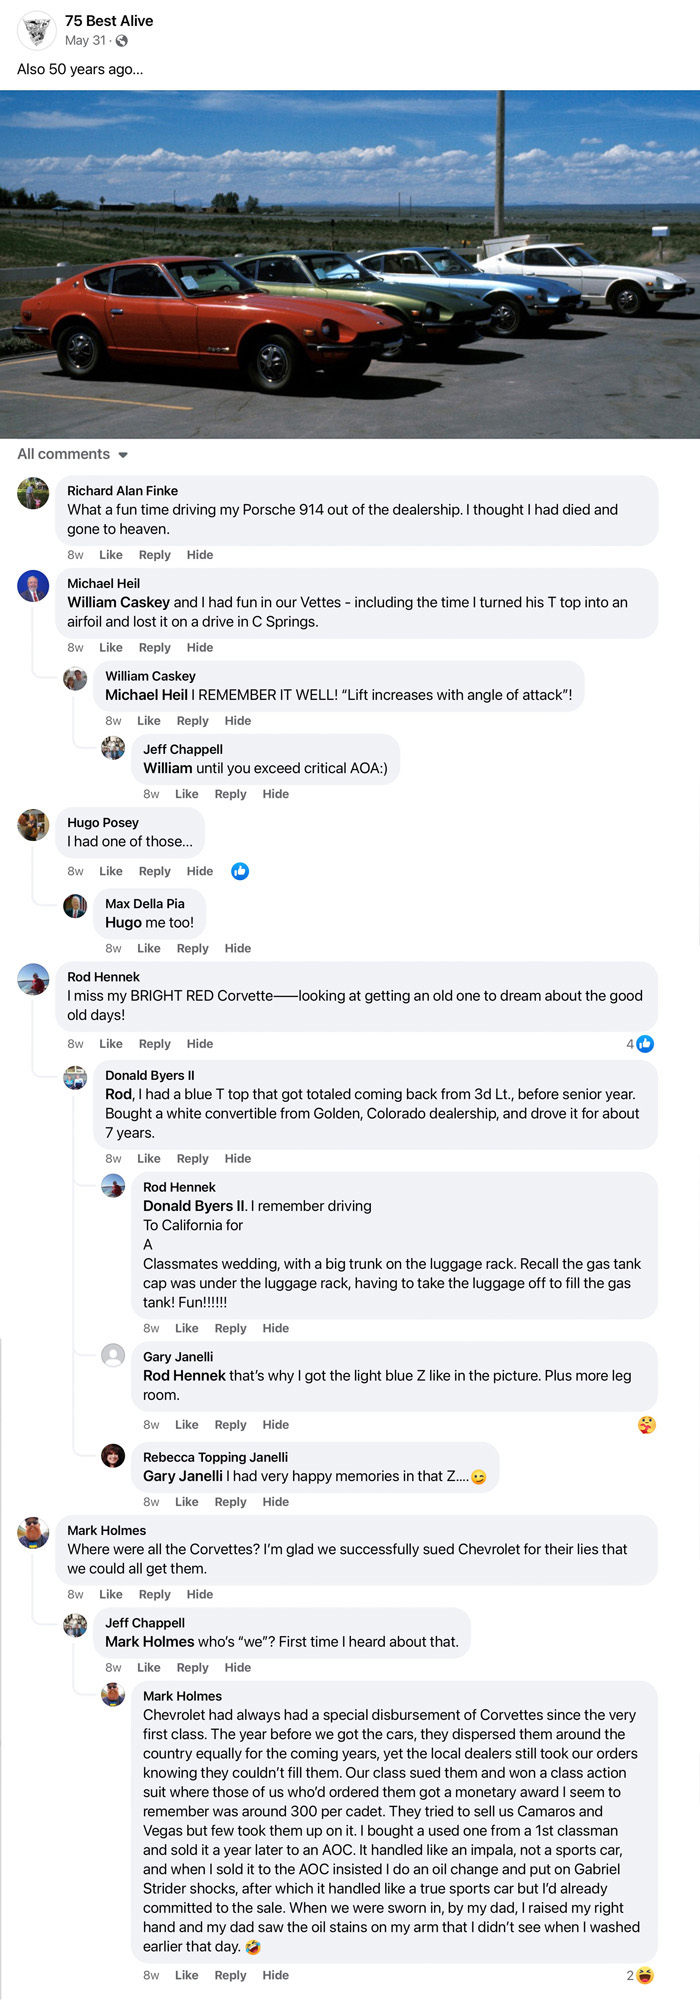The height and width of the screenshot is (2005, 700).
Task: Like Richard Alan Finke's Porsche comment
Action: (x=111, y=555)
